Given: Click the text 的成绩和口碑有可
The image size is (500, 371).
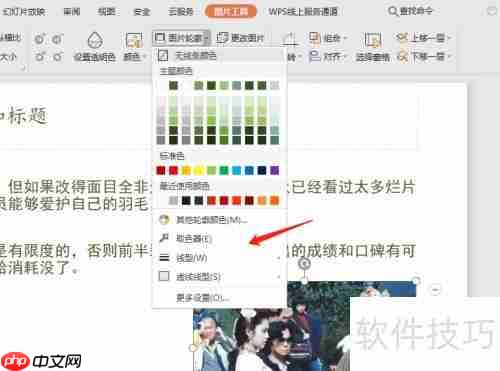Looking at the screenshot, I should coord(354,251).
